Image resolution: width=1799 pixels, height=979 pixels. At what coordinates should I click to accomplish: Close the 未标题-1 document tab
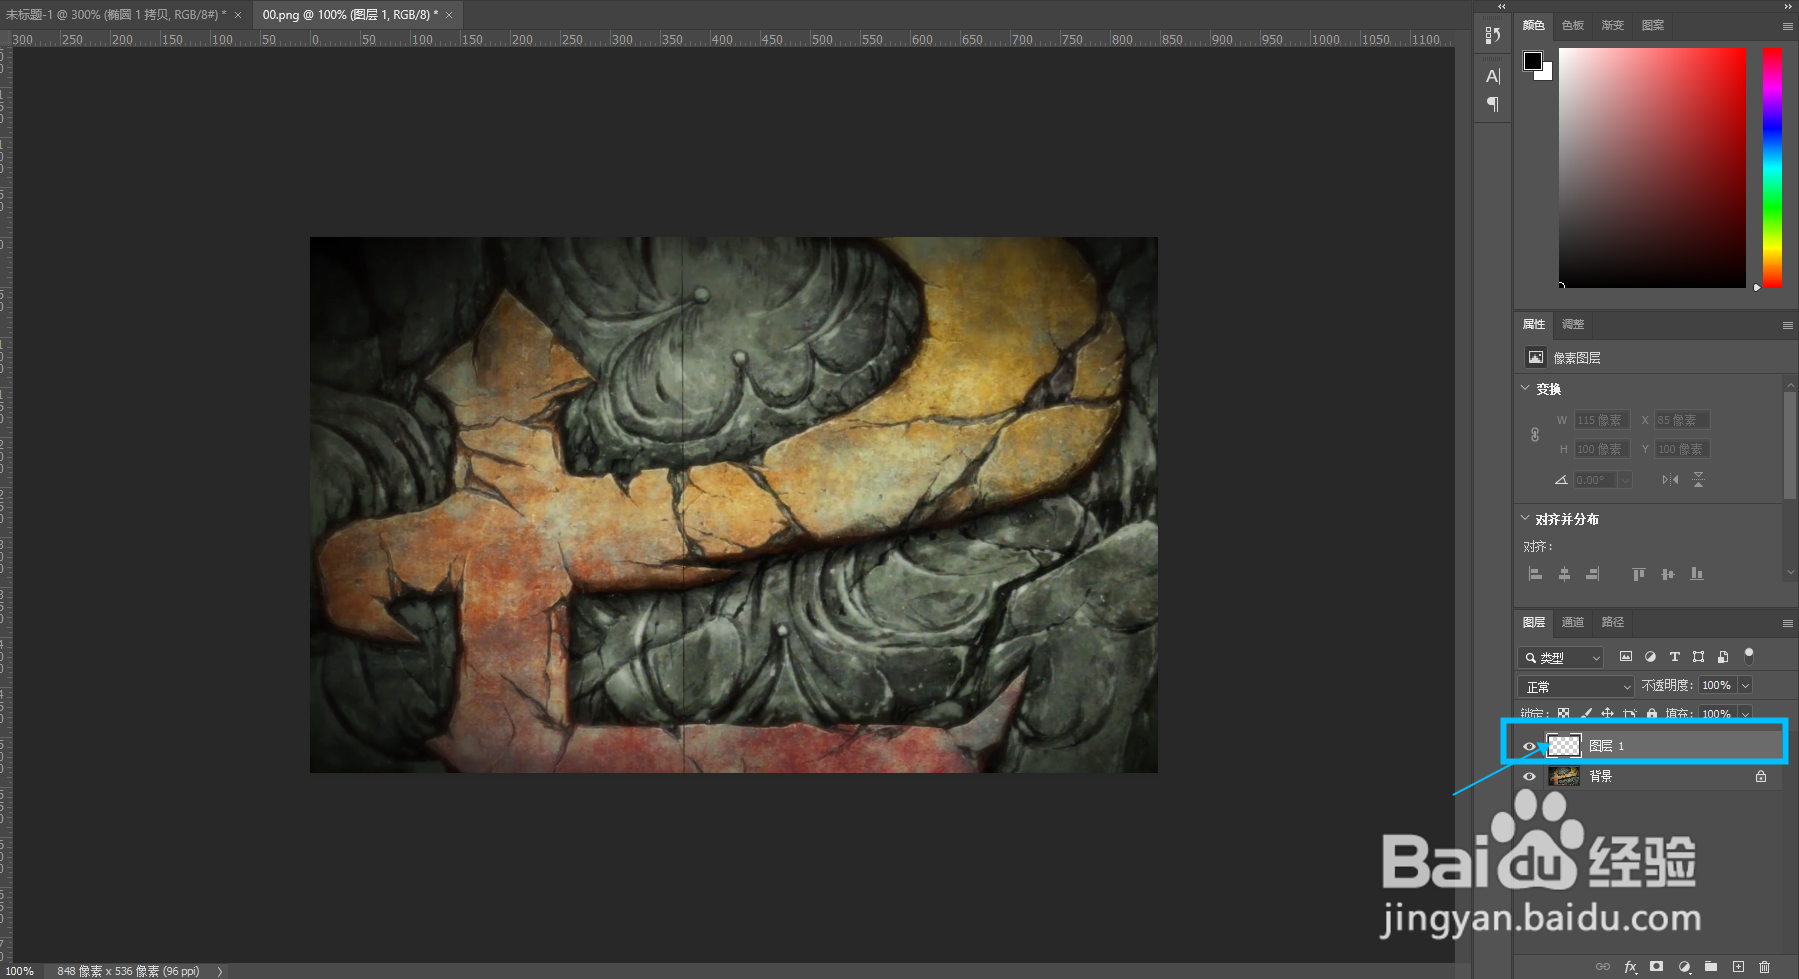[238, 15]
